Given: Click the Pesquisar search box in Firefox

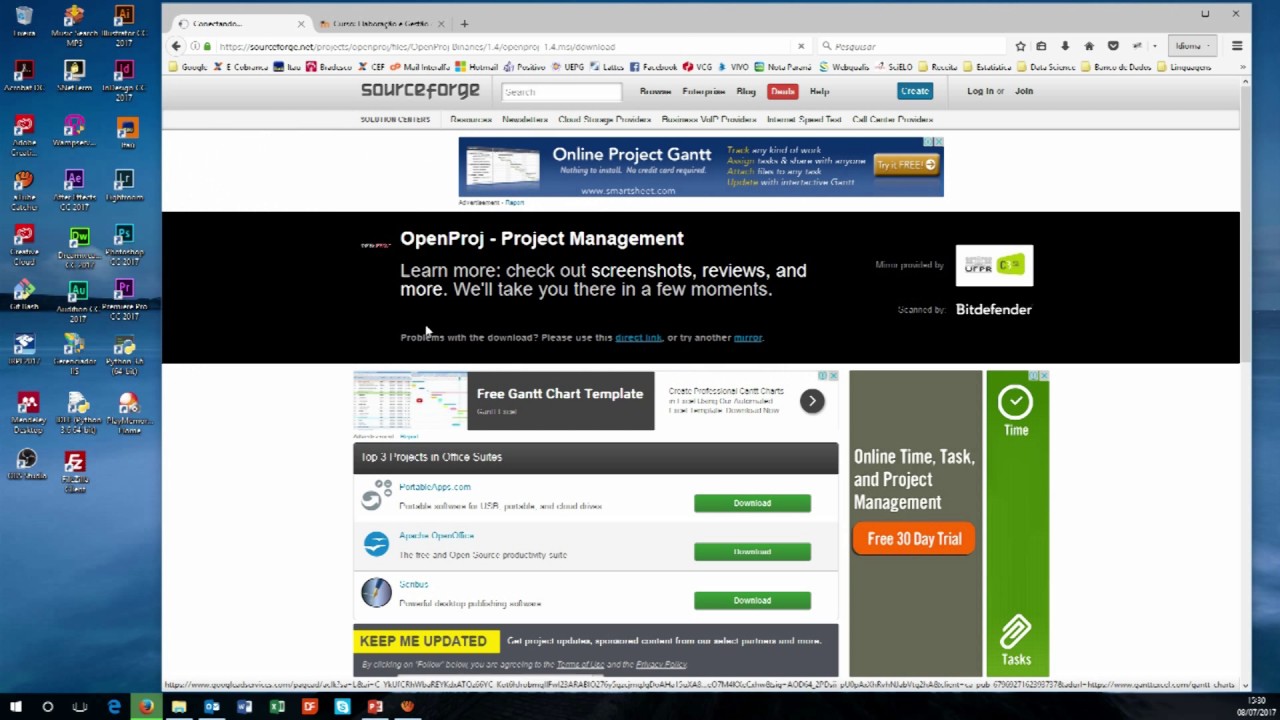Looking at the screenshot, I should point(910,46).
